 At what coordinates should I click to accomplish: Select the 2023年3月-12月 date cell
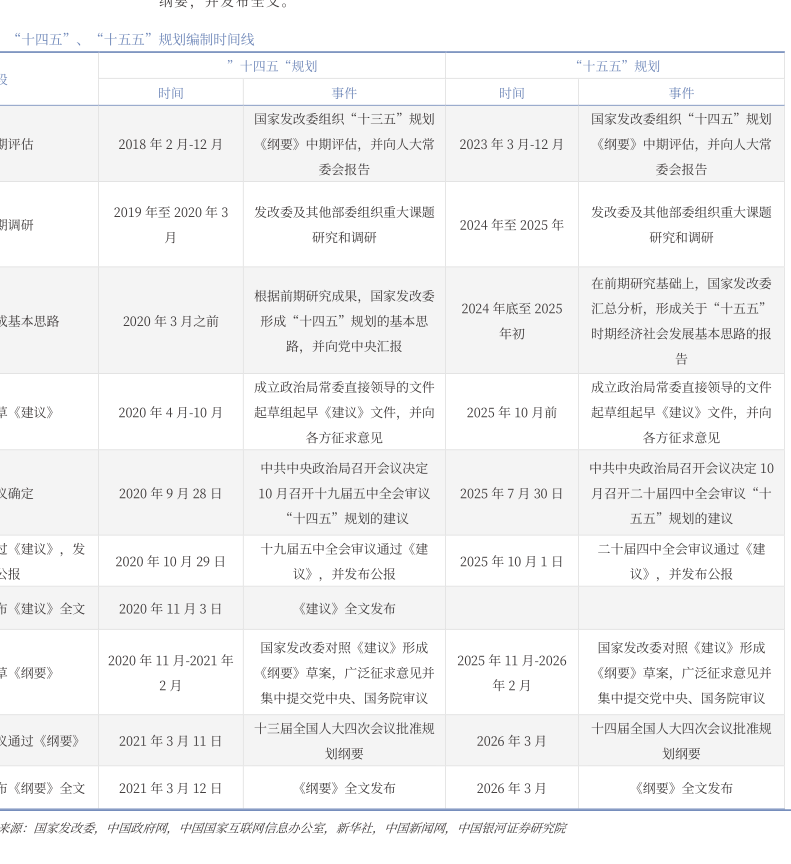click(x=511, y=144)
